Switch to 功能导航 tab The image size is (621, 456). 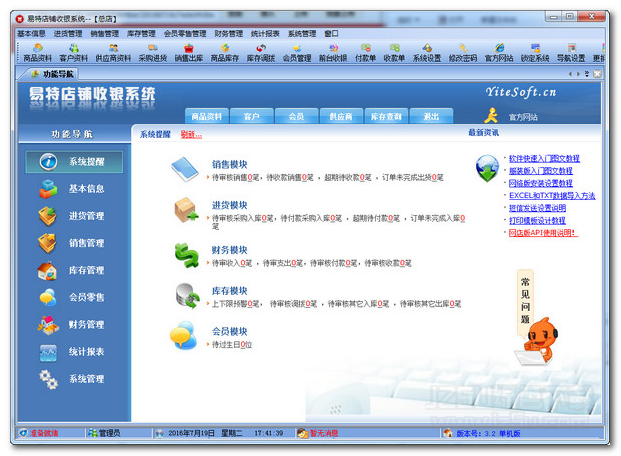click(53, 74)
